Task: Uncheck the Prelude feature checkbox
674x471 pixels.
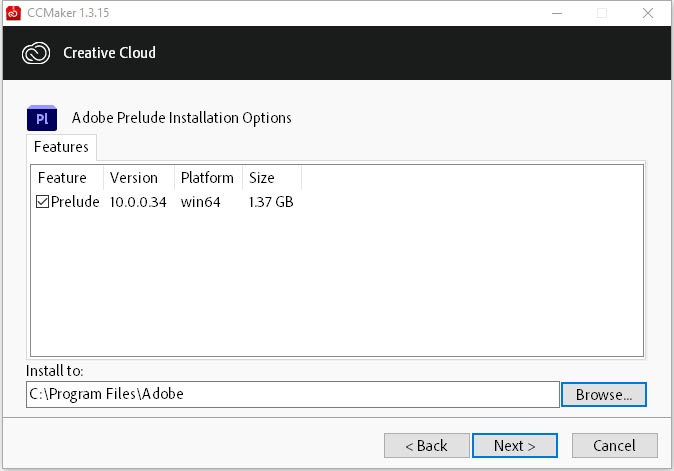Action: pyautogui.click(x=42, y=202)
